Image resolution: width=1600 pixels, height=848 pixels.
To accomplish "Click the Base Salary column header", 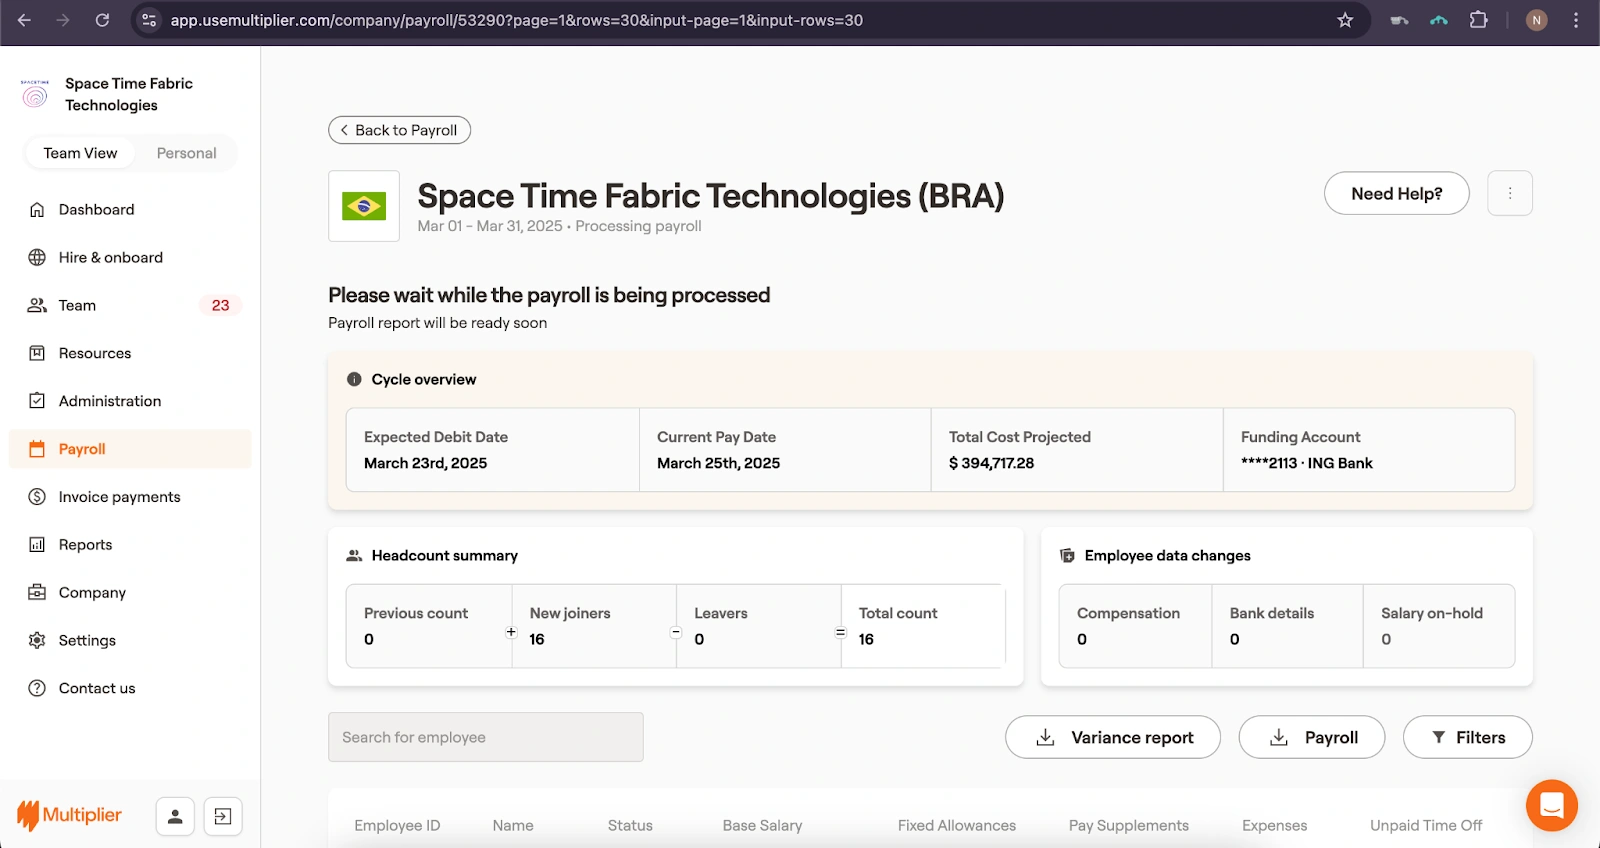I will tap(762, 825).
